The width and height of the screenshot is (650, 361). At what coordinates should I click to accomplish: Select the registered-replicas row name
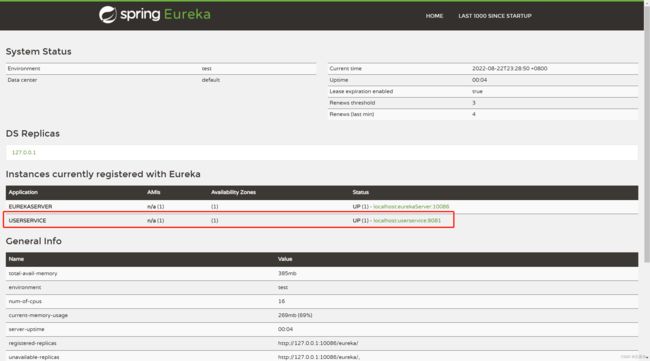coord(32,343)
